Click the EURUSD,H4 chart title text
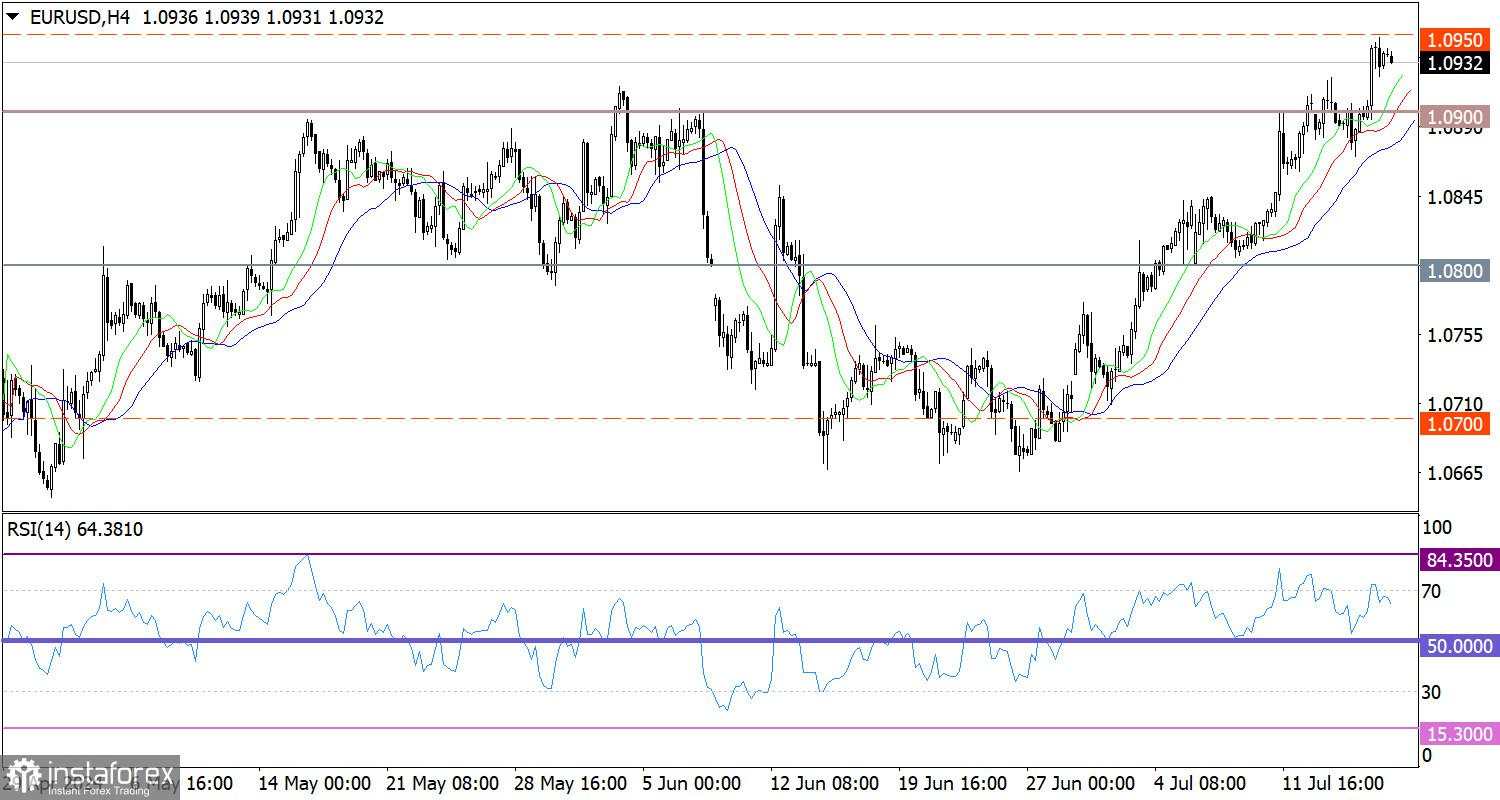This screenshot has height=800, width=1500. 80,17
